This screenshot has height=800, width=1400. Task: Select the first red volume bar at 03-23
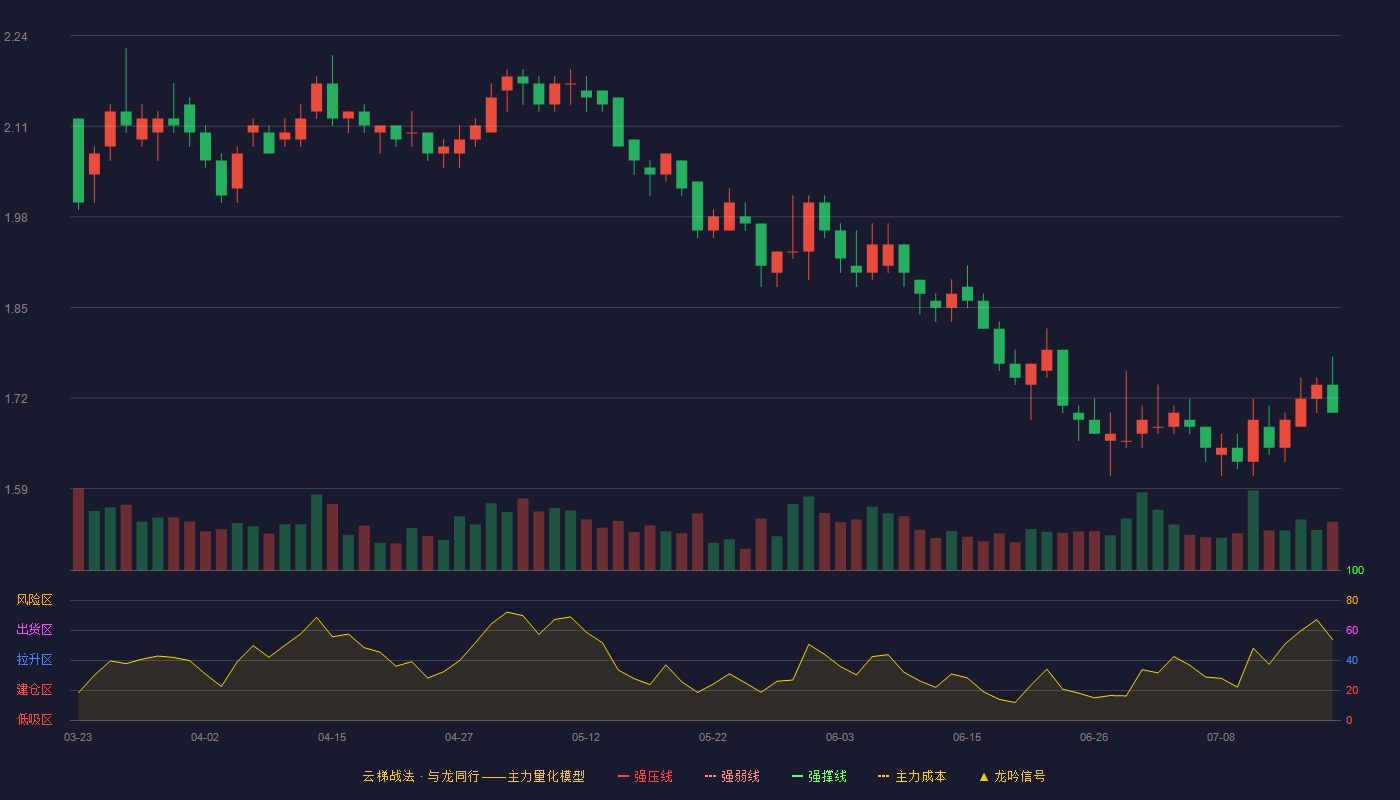click(x=78, y=529)
